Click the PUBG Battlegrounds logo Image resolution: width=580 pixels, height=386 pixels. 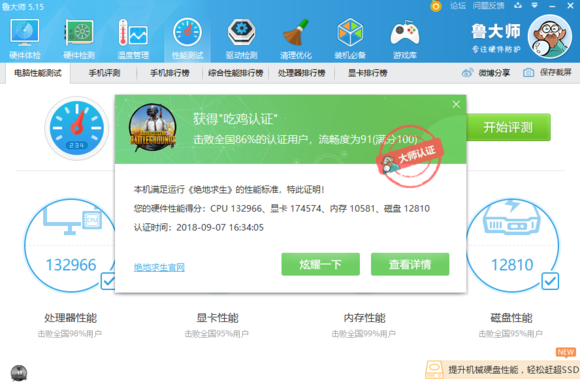tap(152, 128)
